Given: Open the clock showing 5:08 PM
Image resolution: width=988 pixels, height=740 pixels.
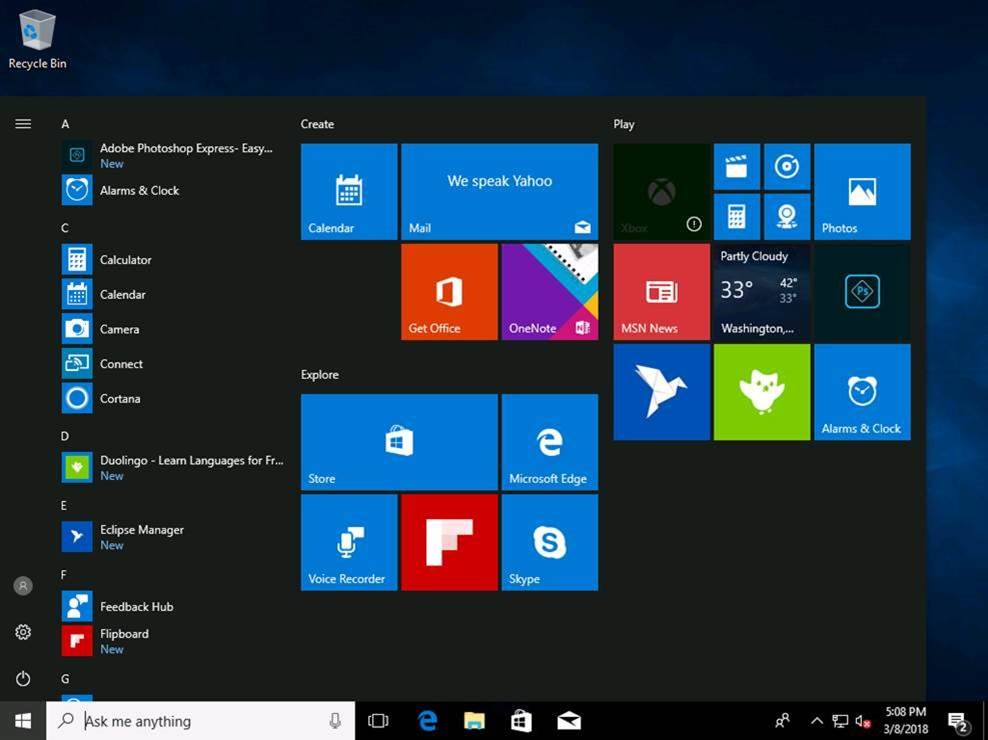Looking at the screenshot, I should point(906,720).
